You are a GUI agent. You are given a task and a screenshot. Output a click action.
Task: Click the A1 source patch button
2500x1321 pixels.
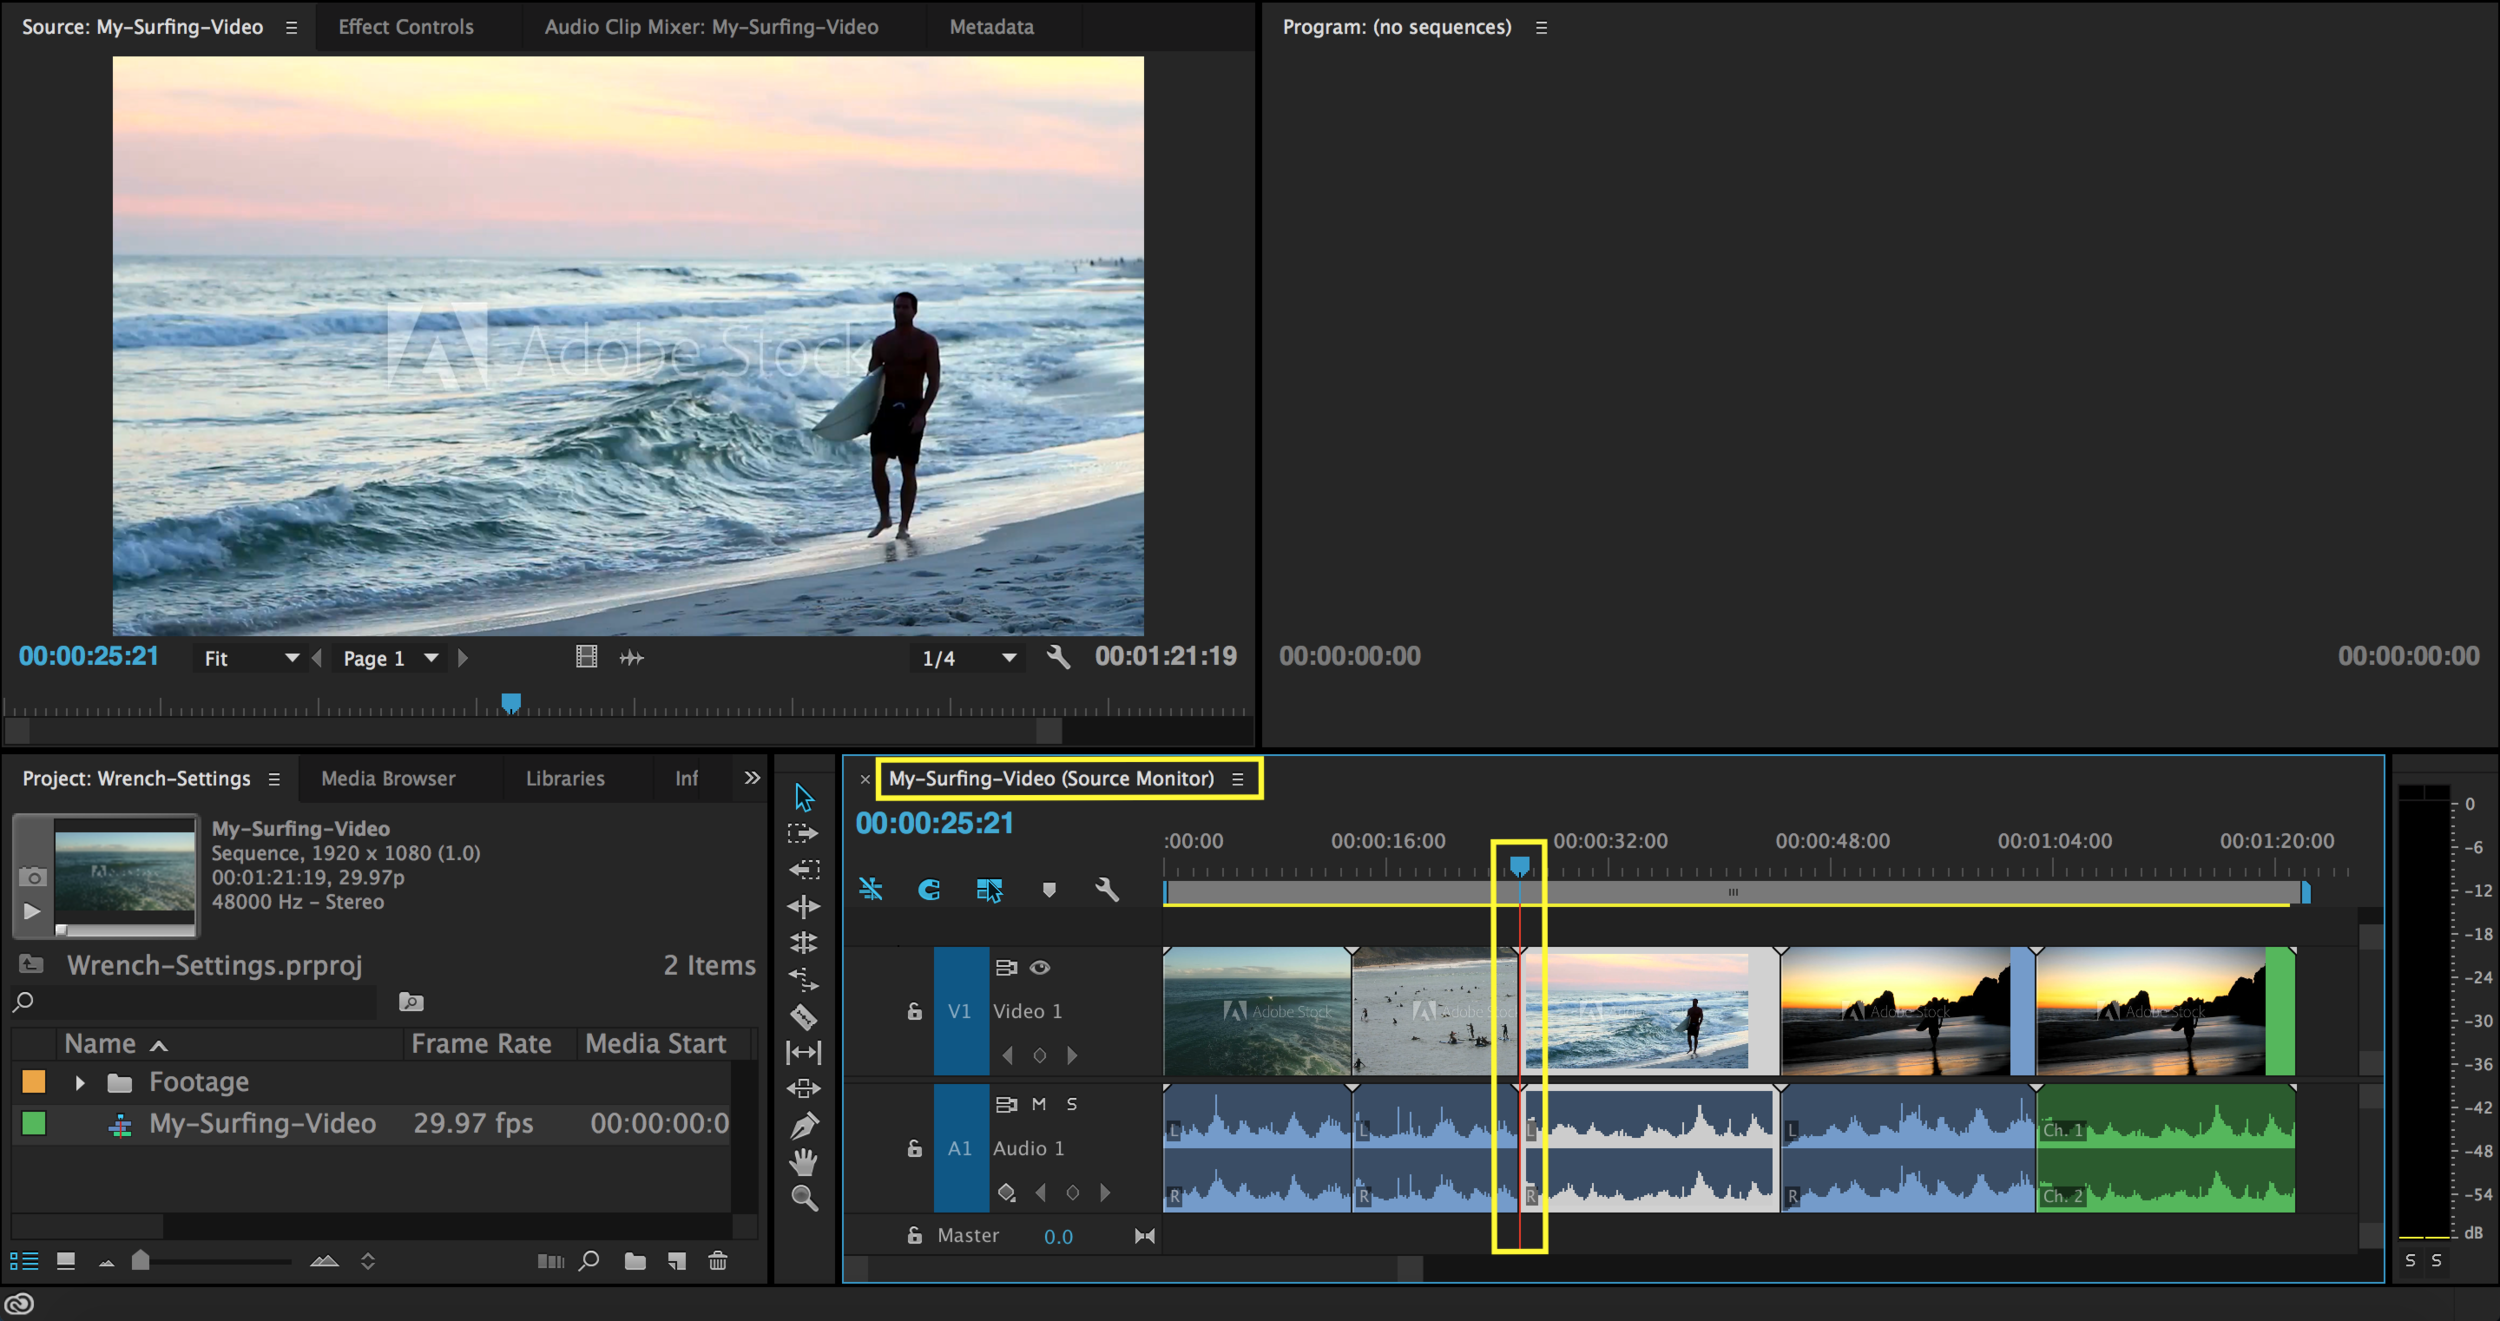click(960, 1148)
